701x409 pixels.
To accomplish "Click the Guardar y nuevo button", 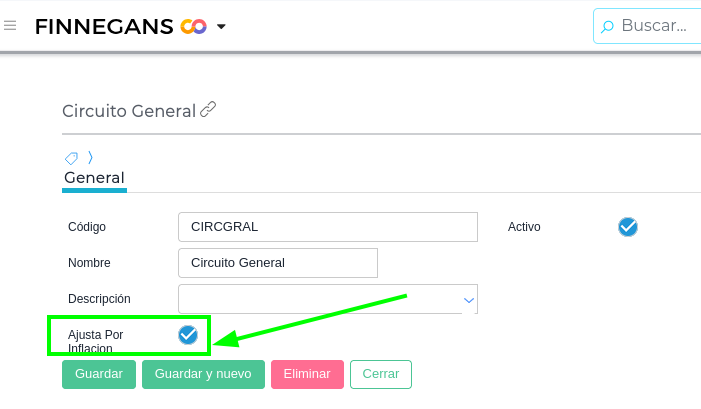I will pos(203,374).
